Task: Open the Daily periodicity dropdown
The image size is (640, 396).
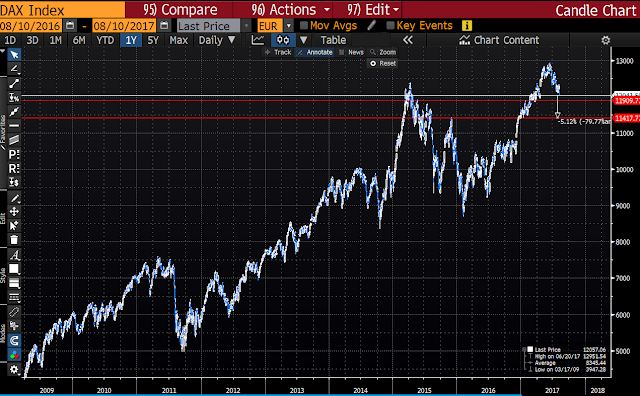Action: click(217, 40)
